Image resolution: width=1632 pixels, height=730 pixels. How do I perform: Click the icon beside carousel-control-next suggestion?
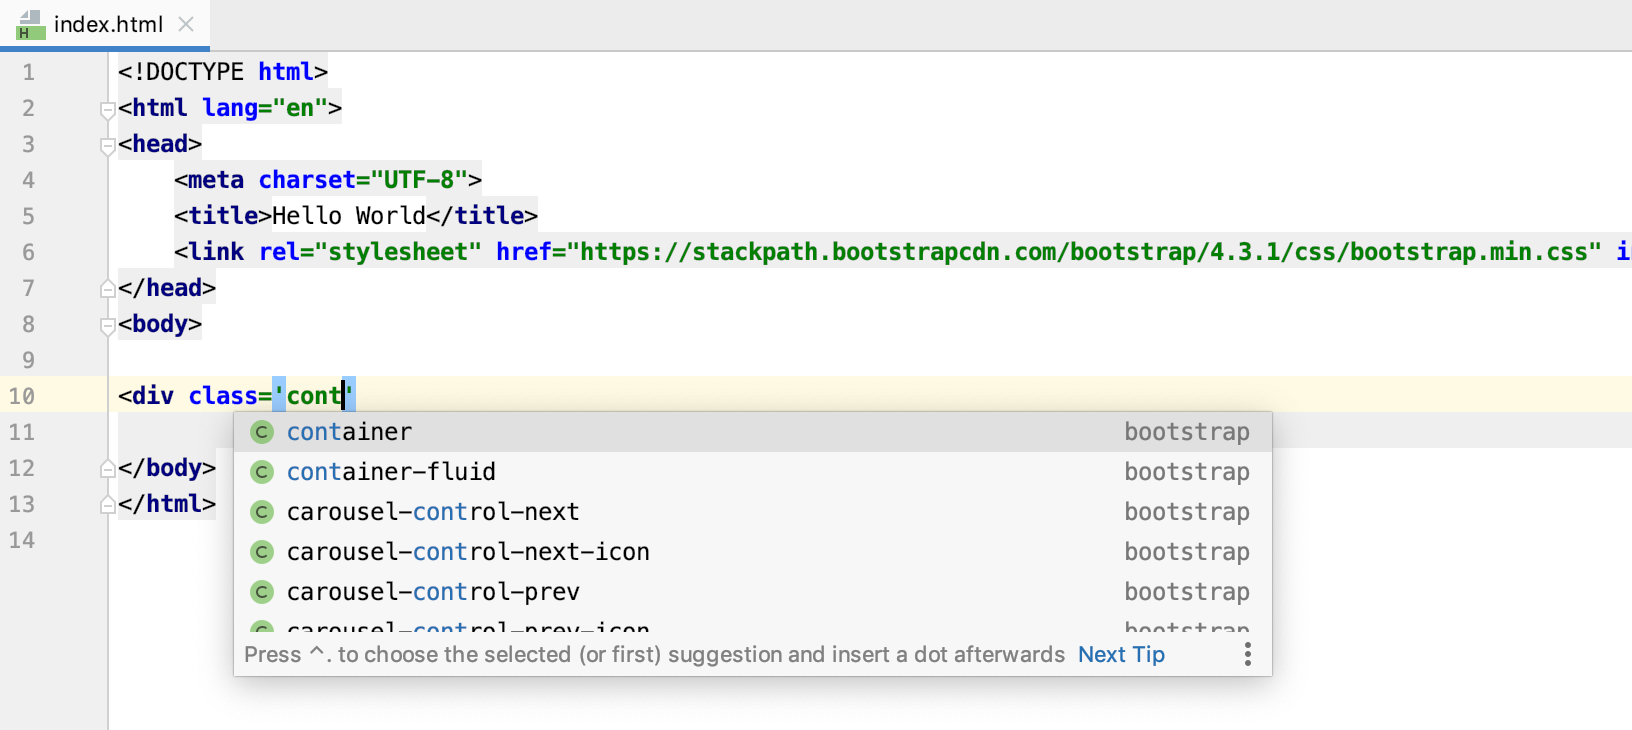[x=262, y=512]
